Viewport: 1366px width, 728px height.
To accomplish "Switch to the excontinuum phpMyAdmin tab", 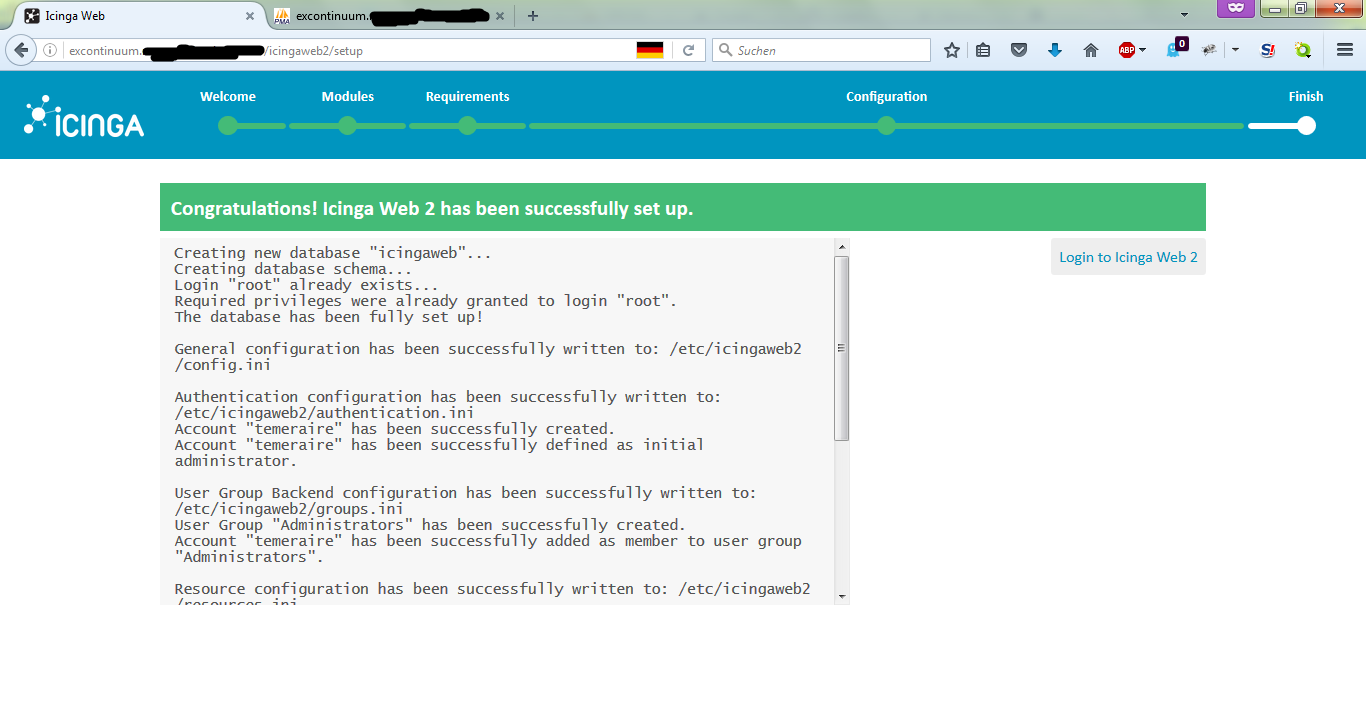I will pyautogui.click(x=391, y=16).
